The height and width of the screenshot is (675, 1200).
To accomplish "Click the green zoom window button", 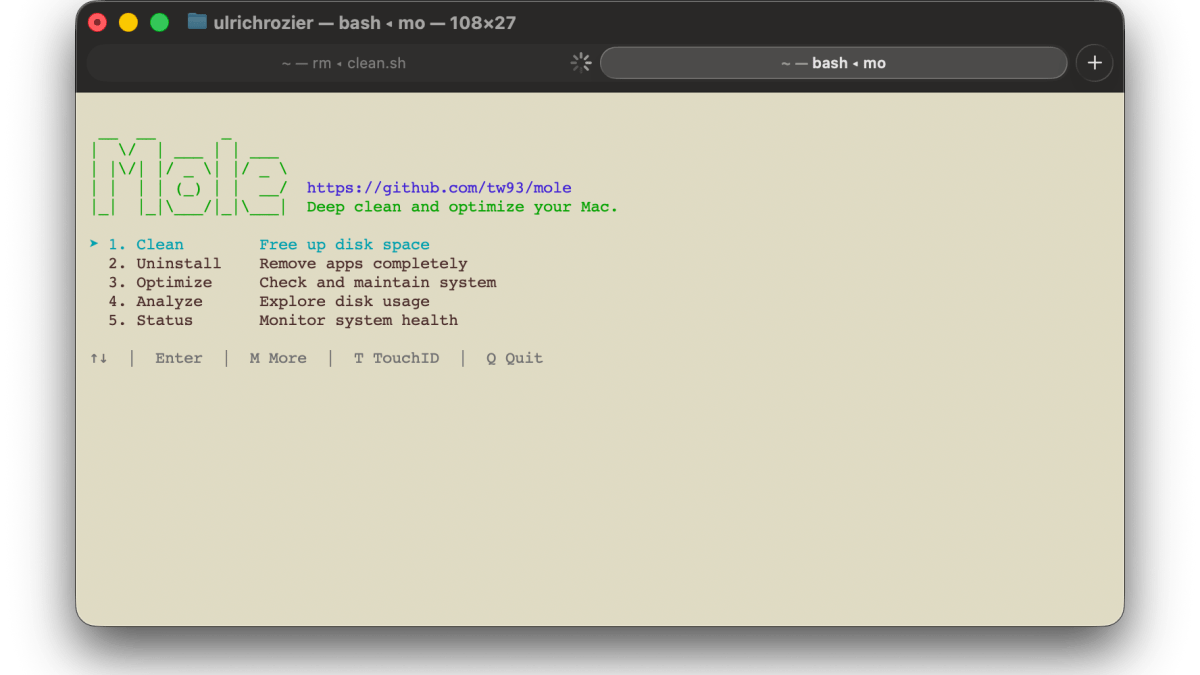I will [x=159, y=22].
